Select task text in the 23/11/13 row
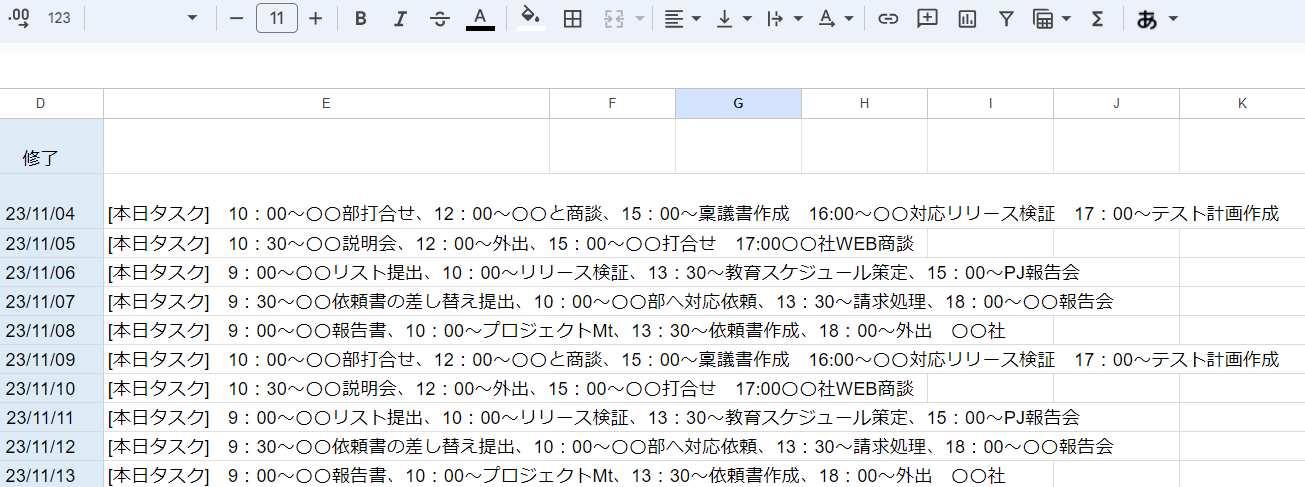 point(556,475)
